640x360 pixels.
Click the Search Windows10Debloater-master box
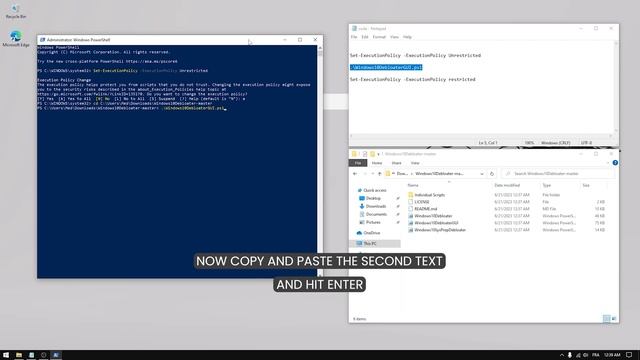pyautogui.click(x=558, y=173)
